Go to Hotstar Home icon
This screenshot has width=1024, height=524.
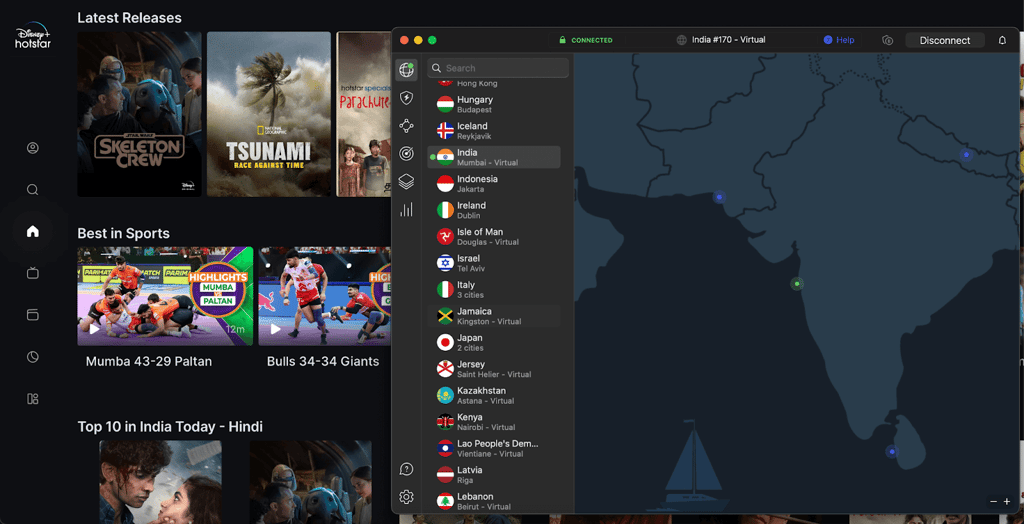pyautogui.click(x=33, y=231)
